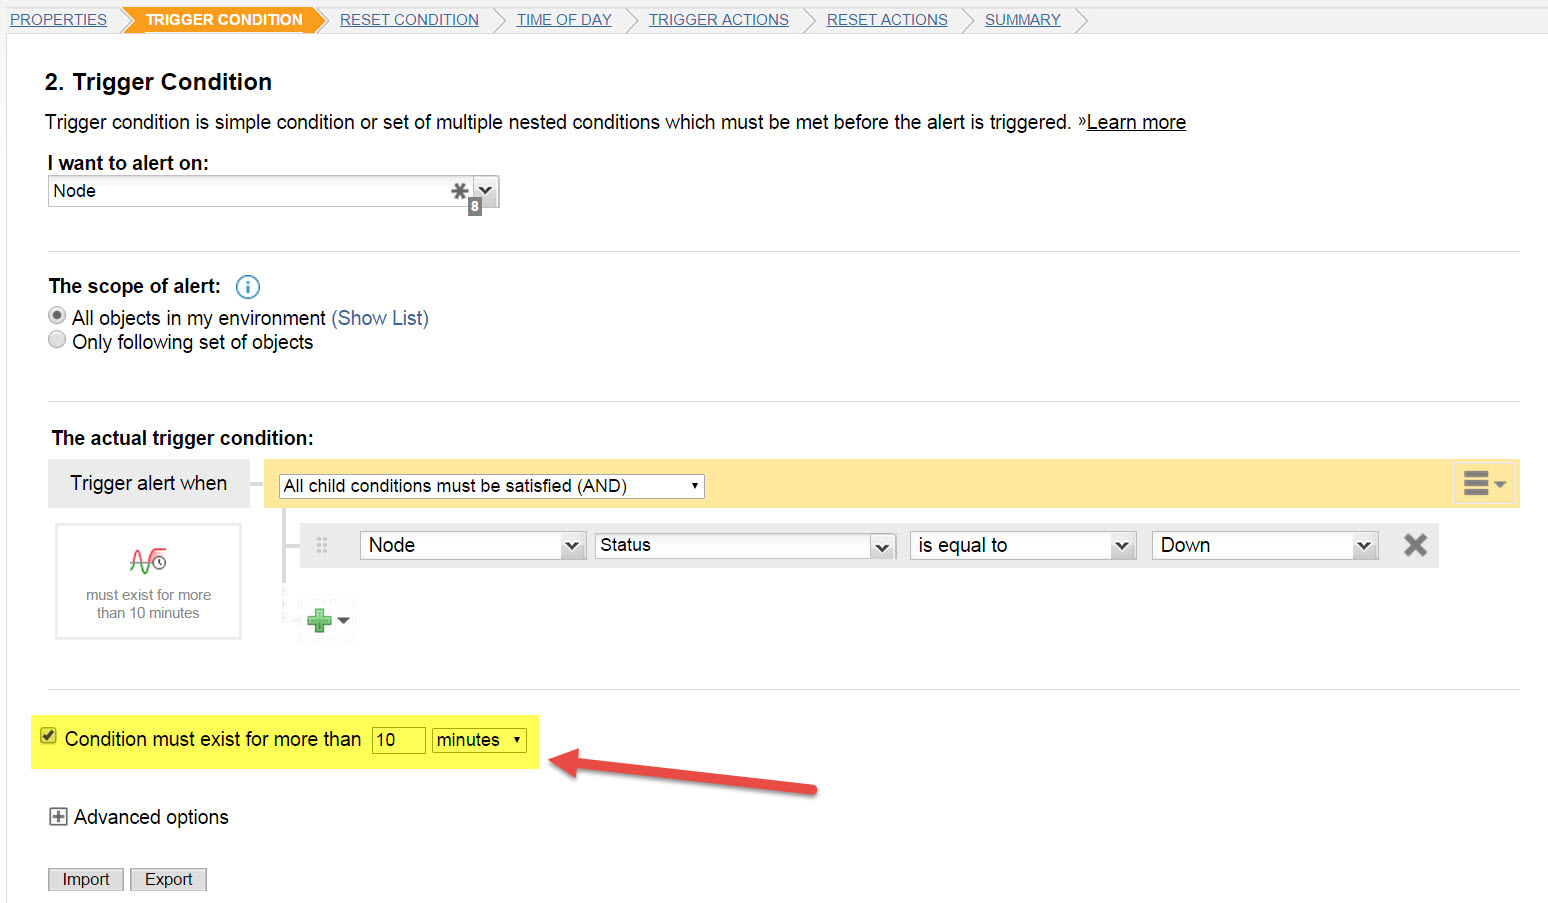Switch to the Reset Condition step

click(409, 20)
